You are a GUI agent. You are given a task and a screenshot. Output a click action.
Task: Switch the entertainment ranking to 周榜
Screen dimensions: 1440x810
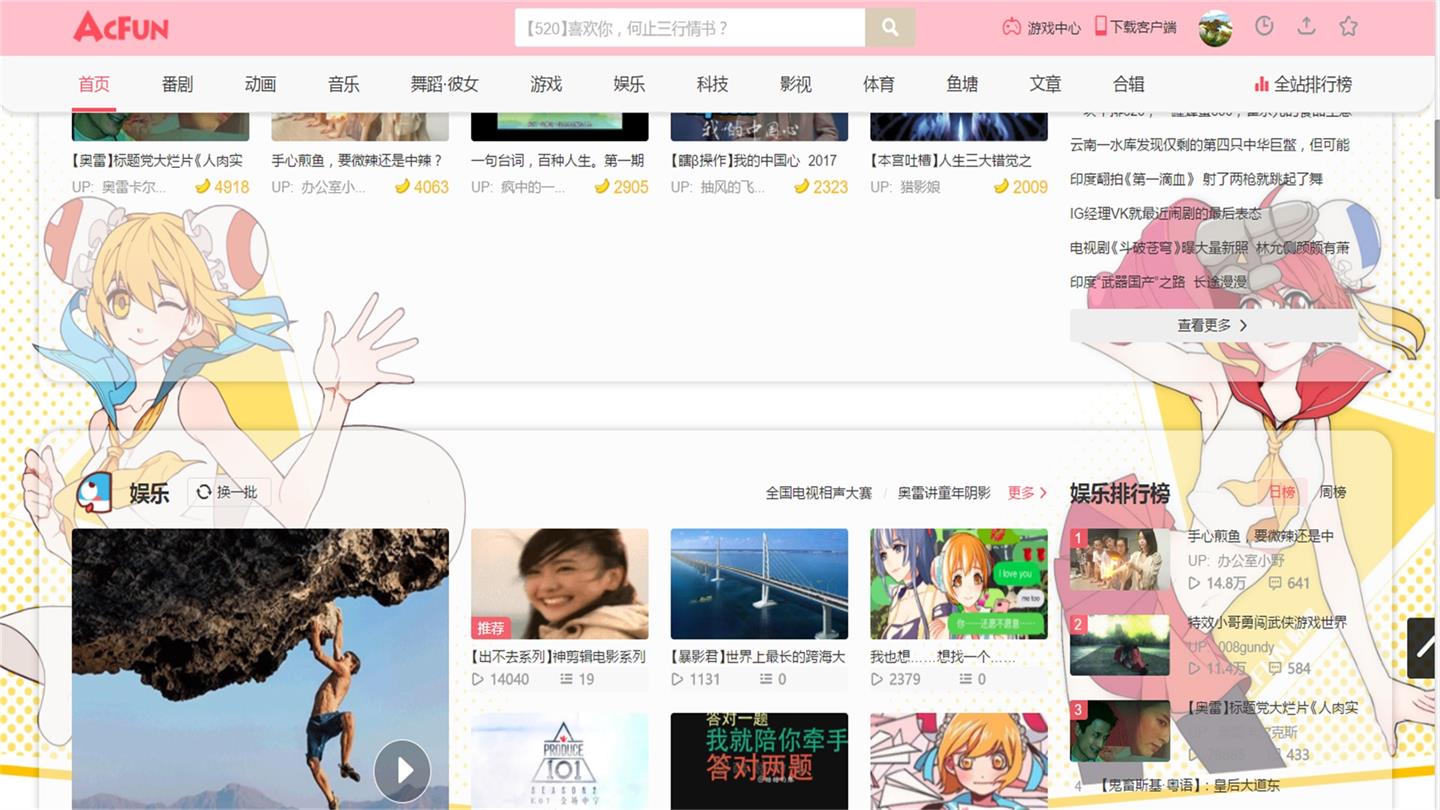1334,493
